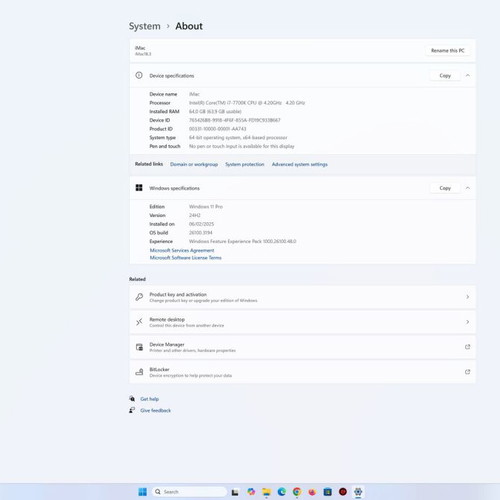500x500 pixels.
Task: Launch Copilot from the taskbar
Action: click(x=251, y=492)
